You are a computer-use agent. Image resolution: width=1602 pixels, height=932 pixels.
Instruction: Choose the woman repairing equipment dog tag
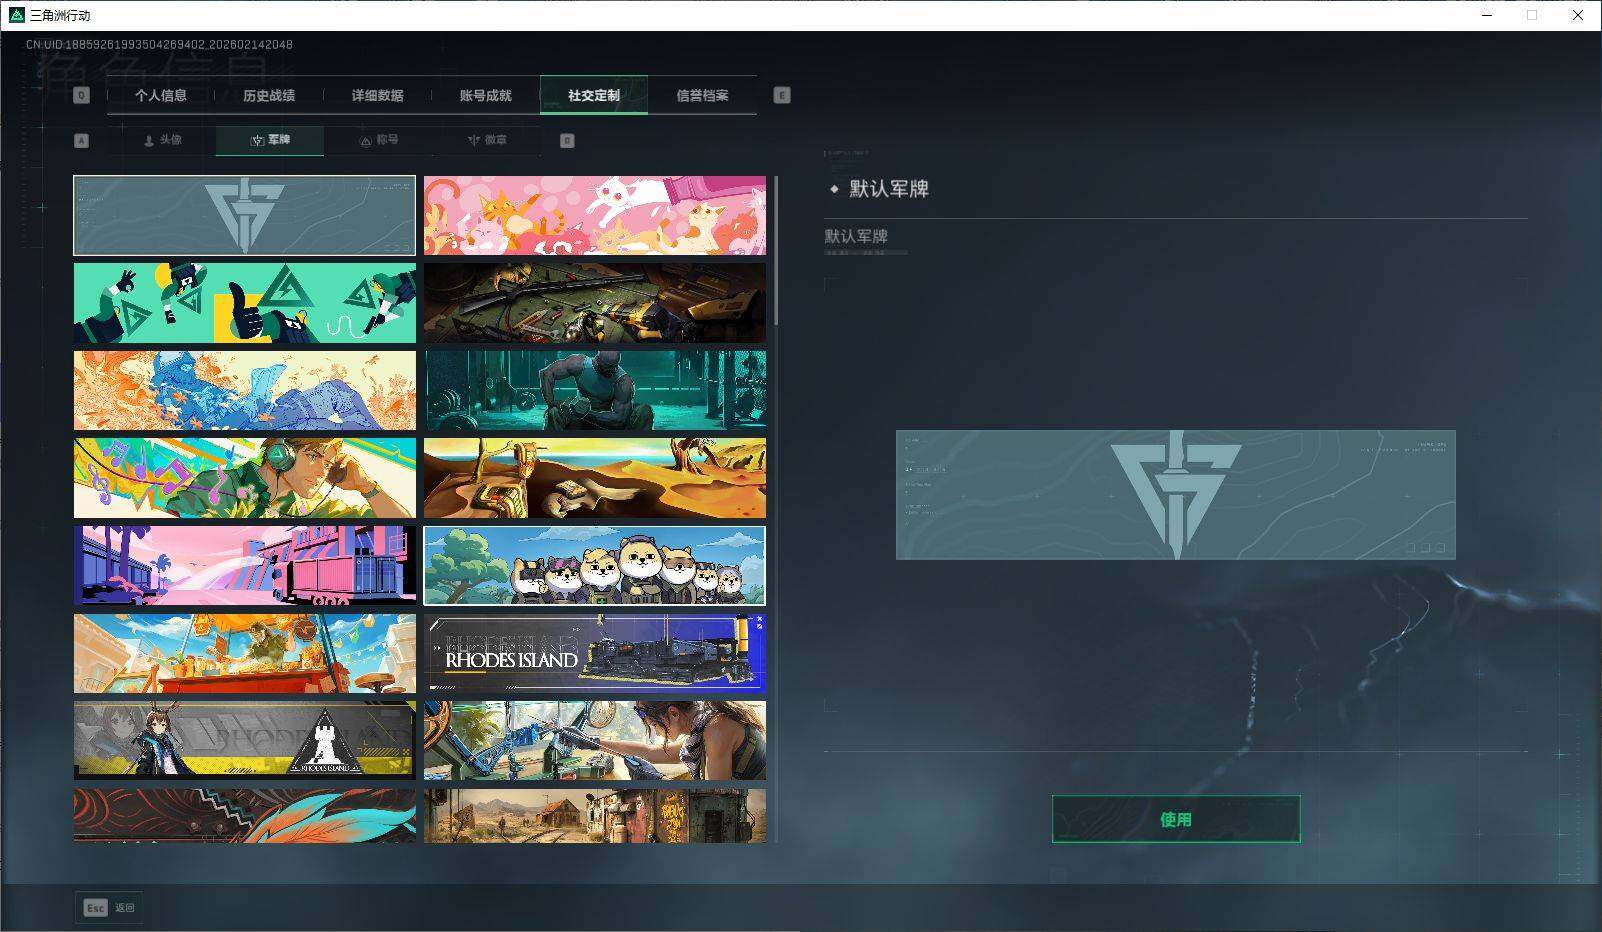pyautogui.click(x=595, y=741)
